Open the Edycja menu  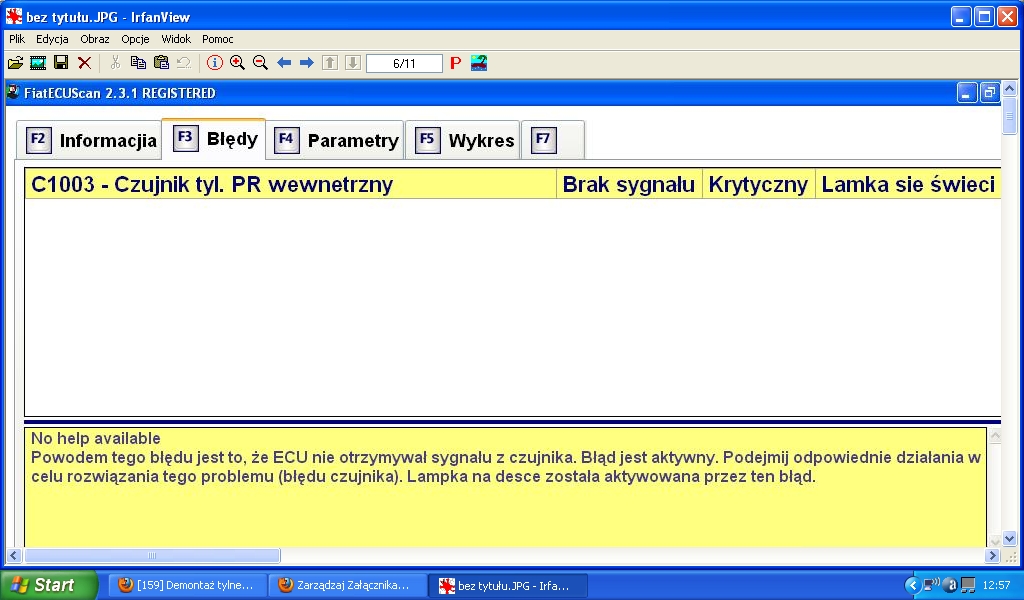(x=52, y=39)
